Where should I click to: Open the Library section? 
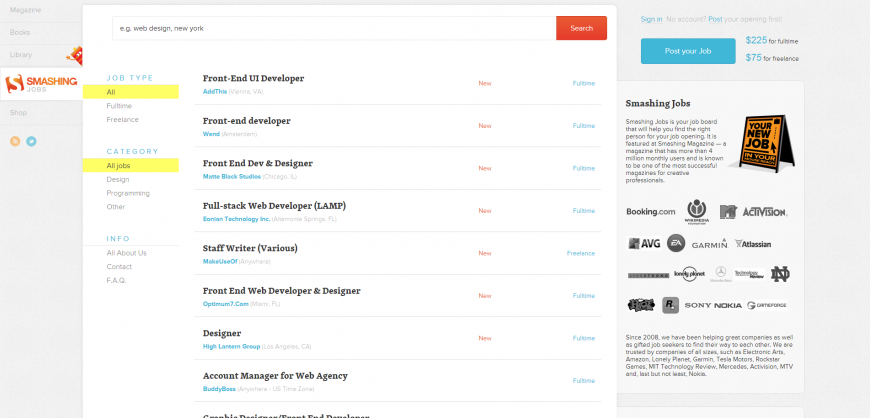point(21,54)
